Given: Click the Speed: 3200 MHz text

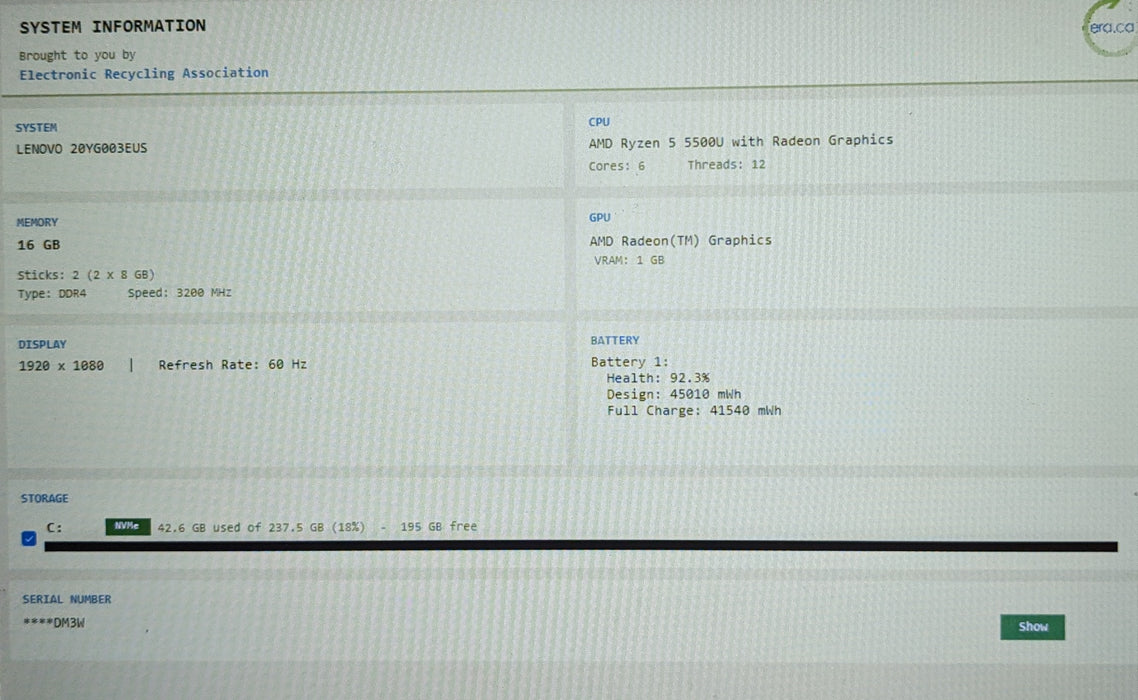Looking at the screenshot, I should tap(179, 293).
